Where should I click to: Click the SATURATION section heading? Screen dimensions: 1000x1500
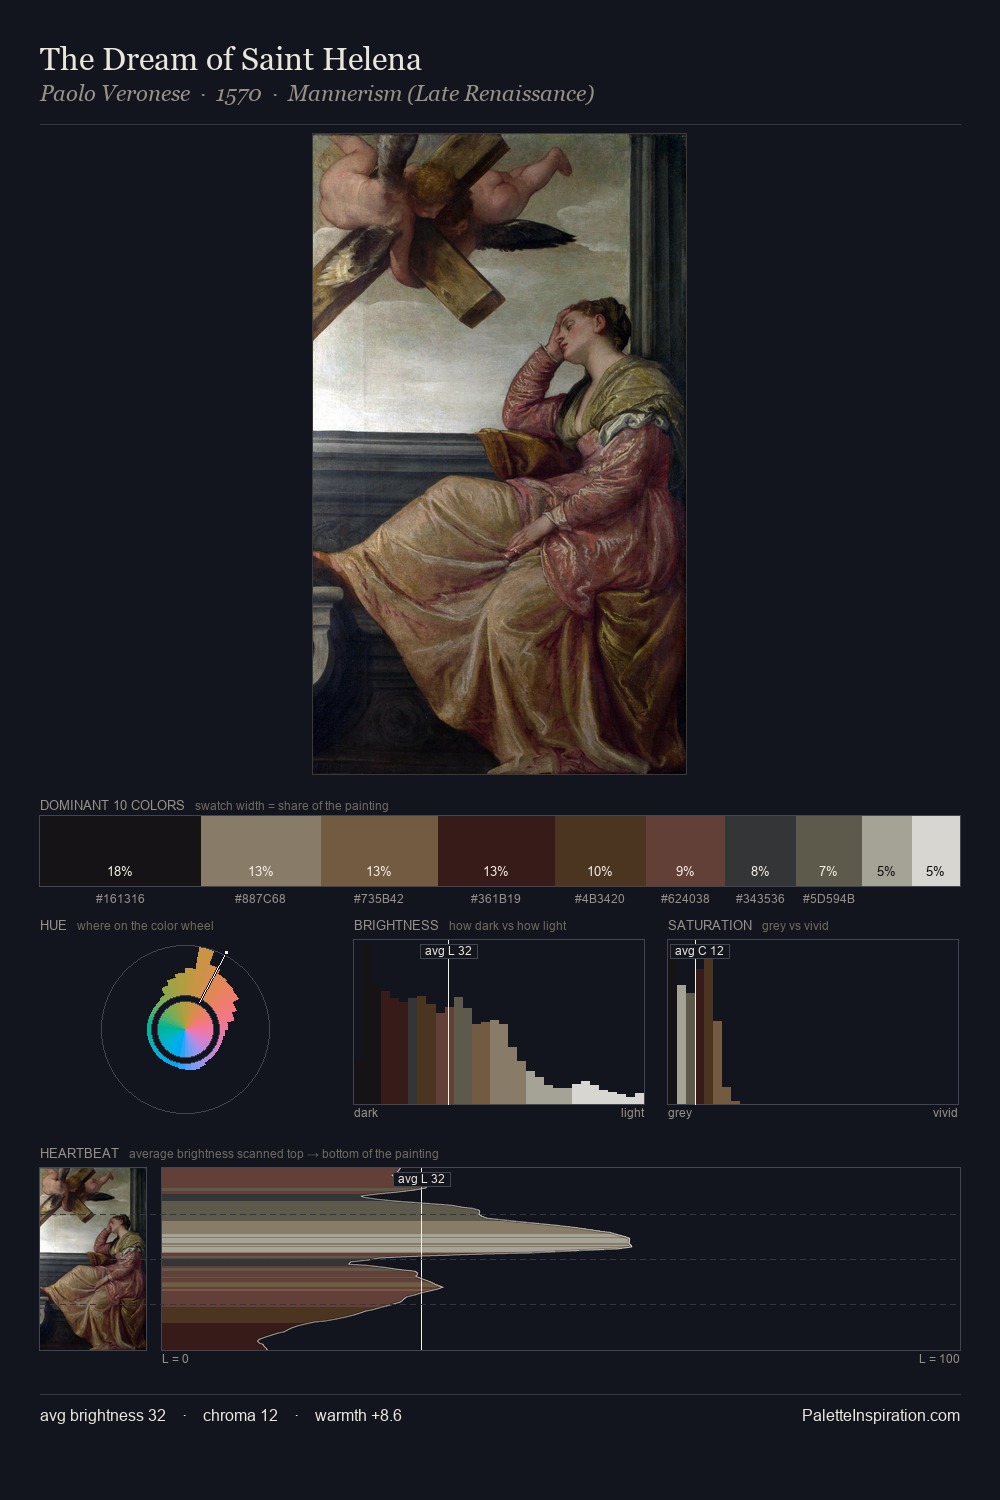[710, 925]
